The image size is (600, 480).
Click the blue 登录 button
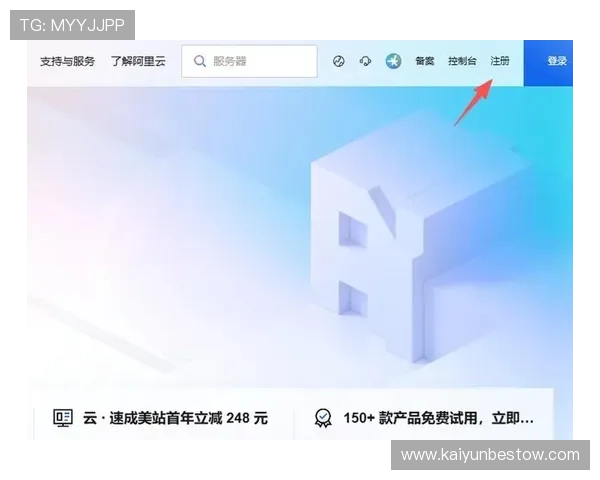tap(548, 63)
